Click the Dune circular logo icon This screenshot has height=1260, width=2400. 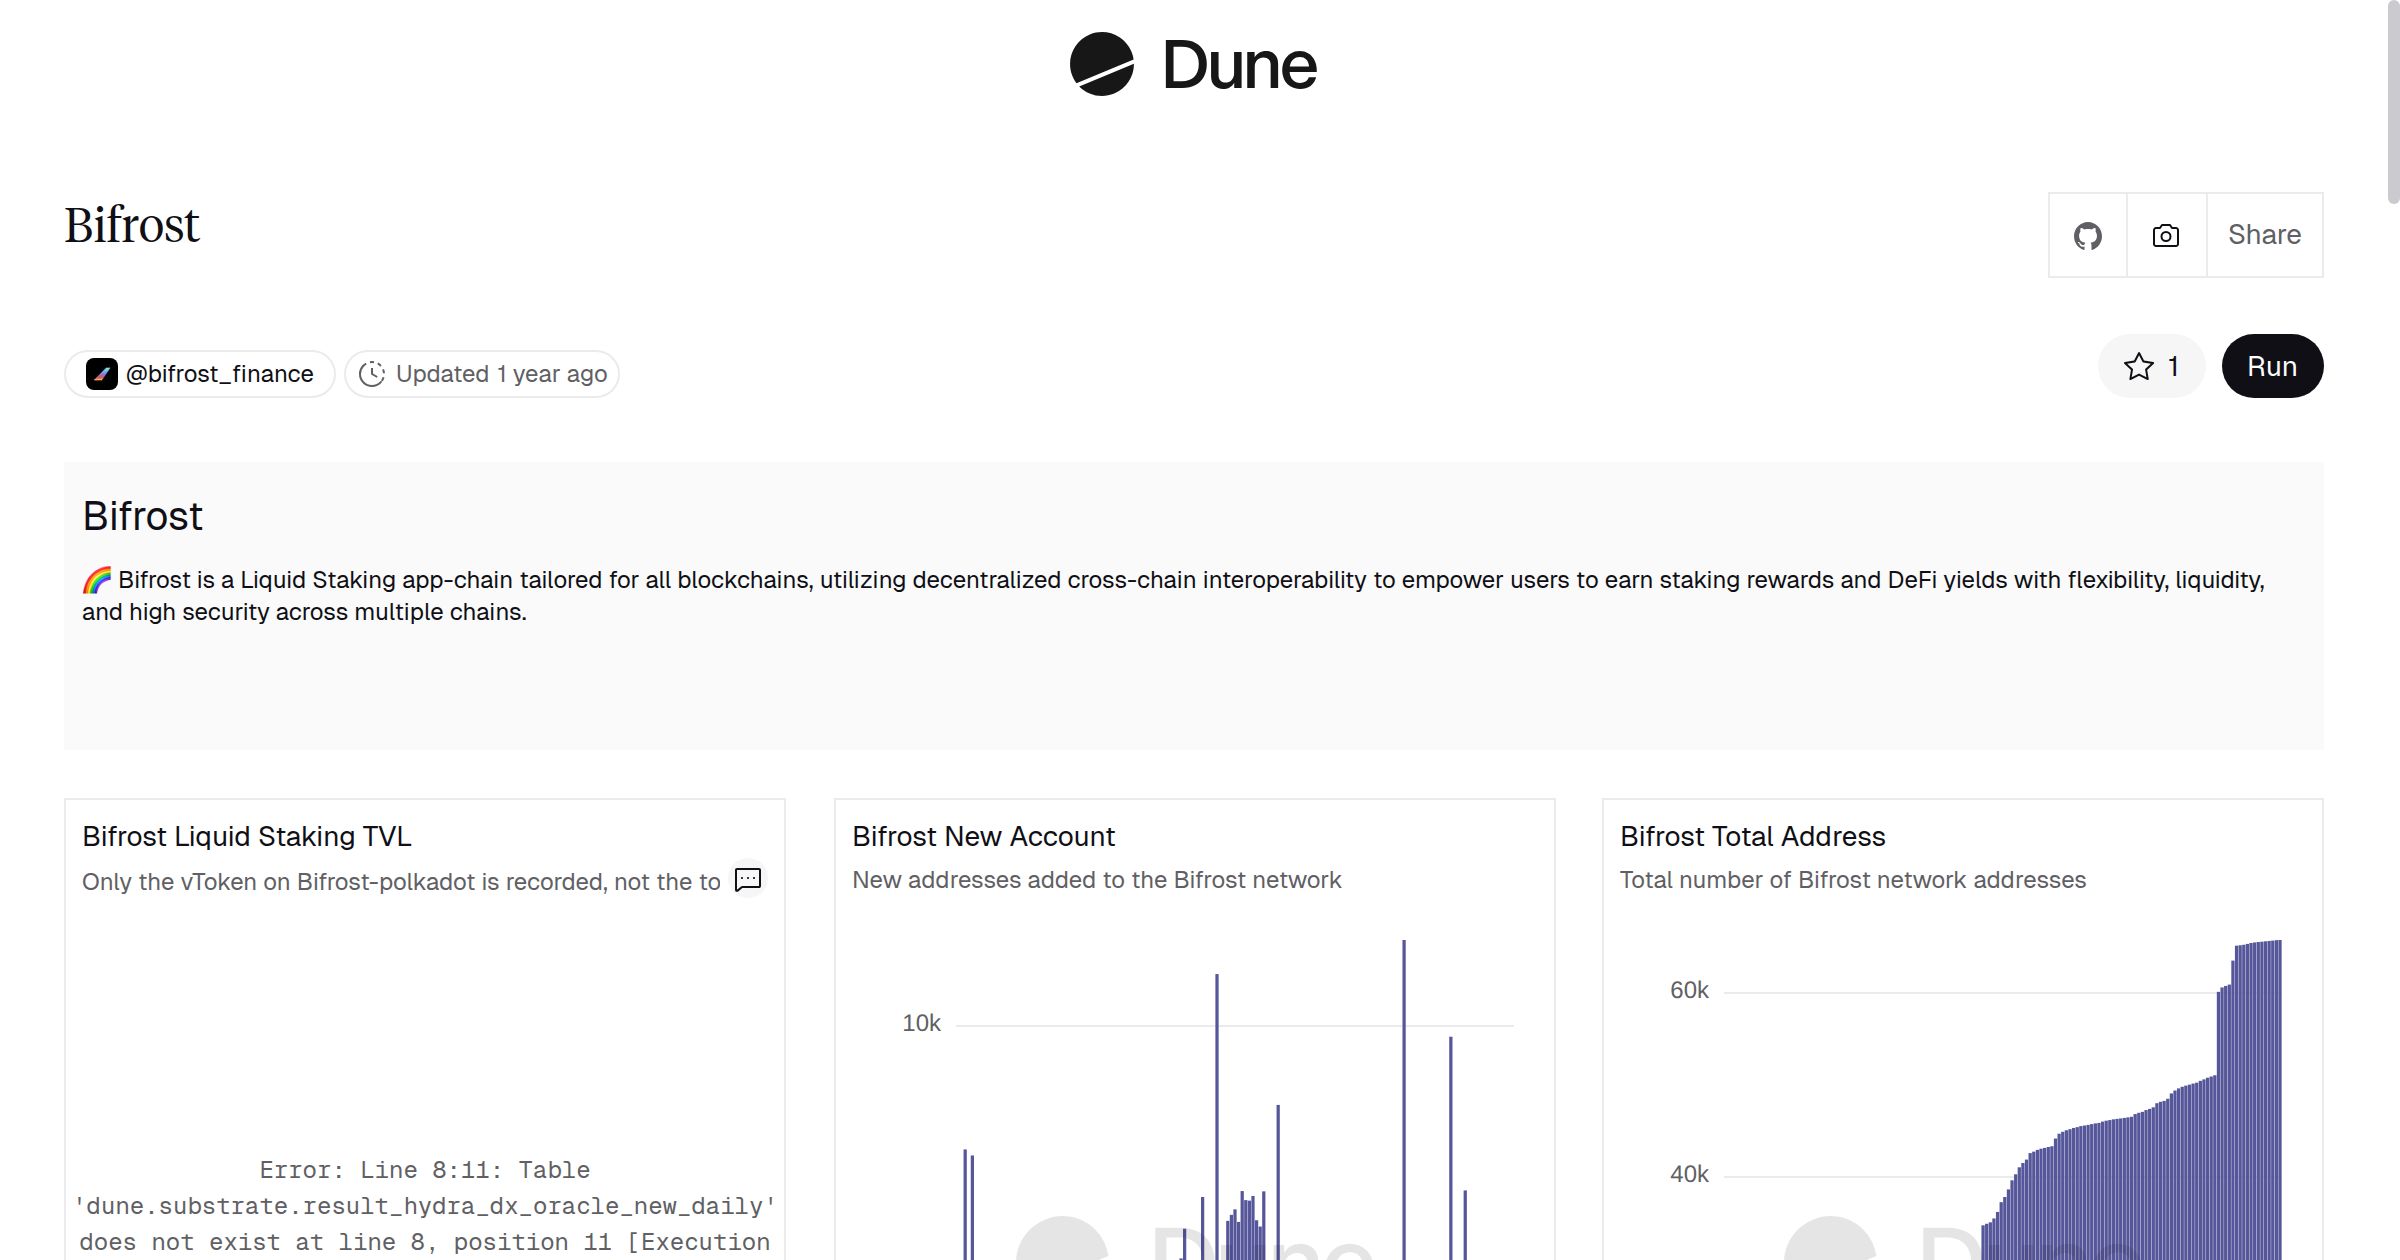coord(1101,64)
